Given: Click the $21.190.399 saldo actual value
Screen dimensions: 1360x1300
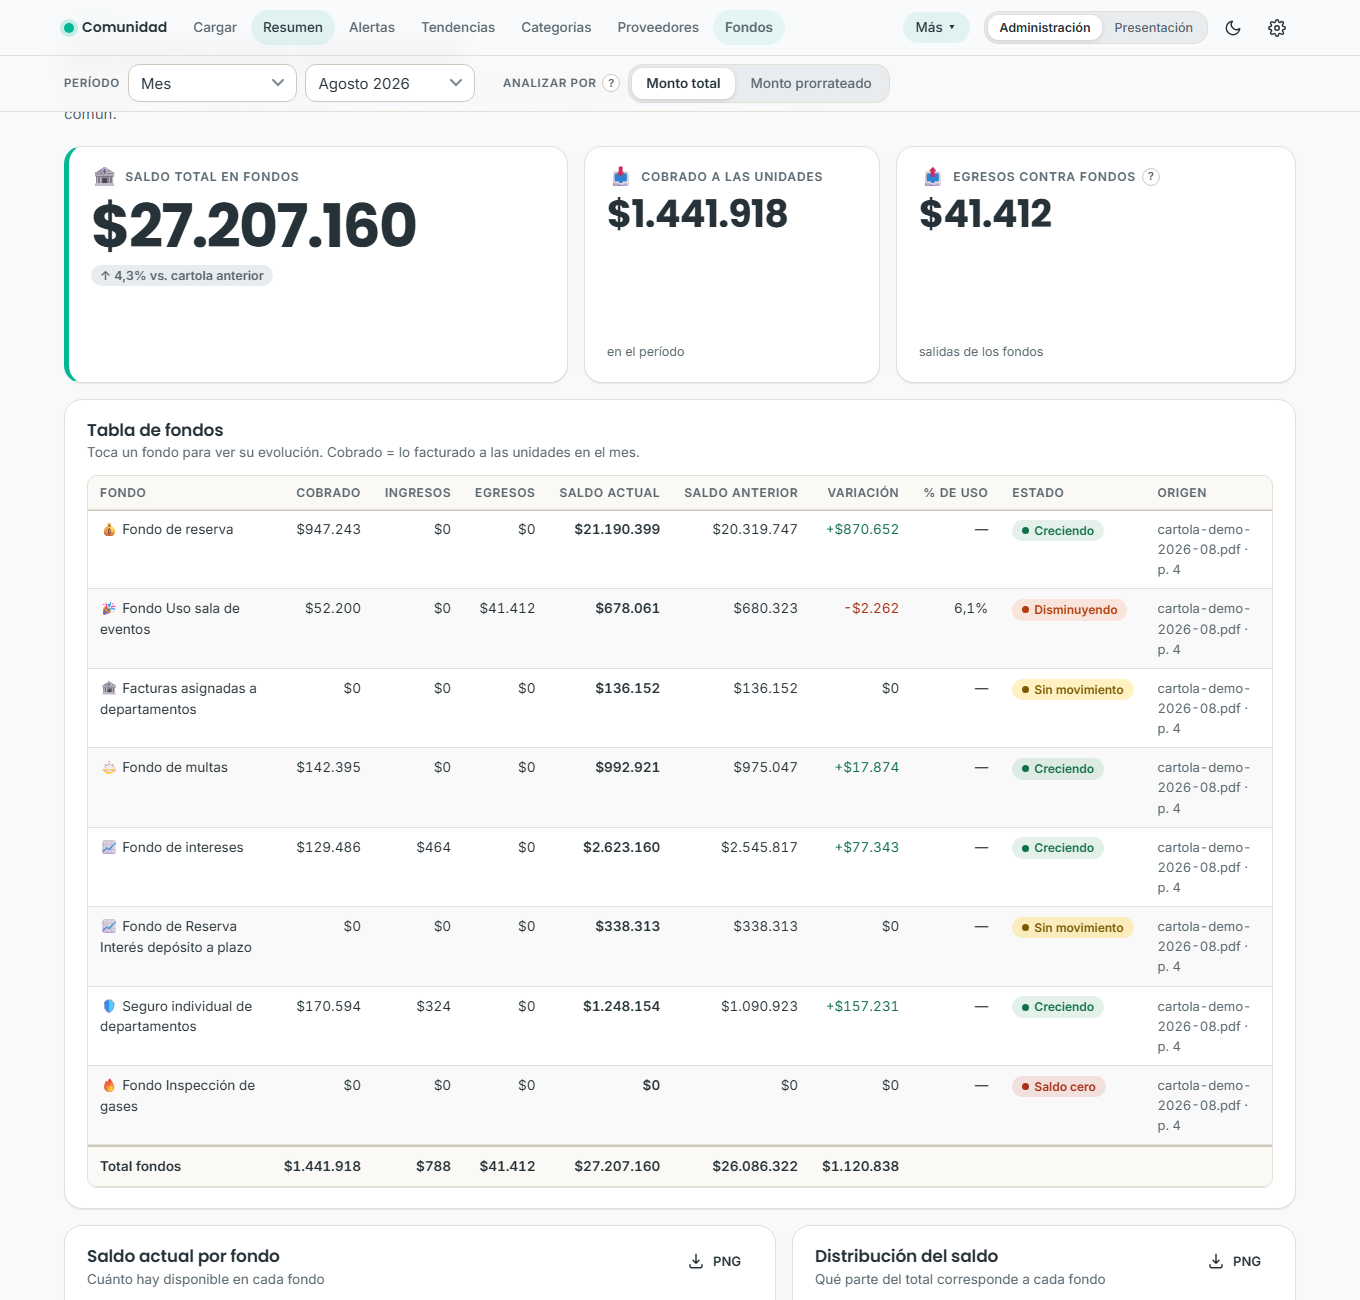Looking at the screenshot, I should pos(617,530).
